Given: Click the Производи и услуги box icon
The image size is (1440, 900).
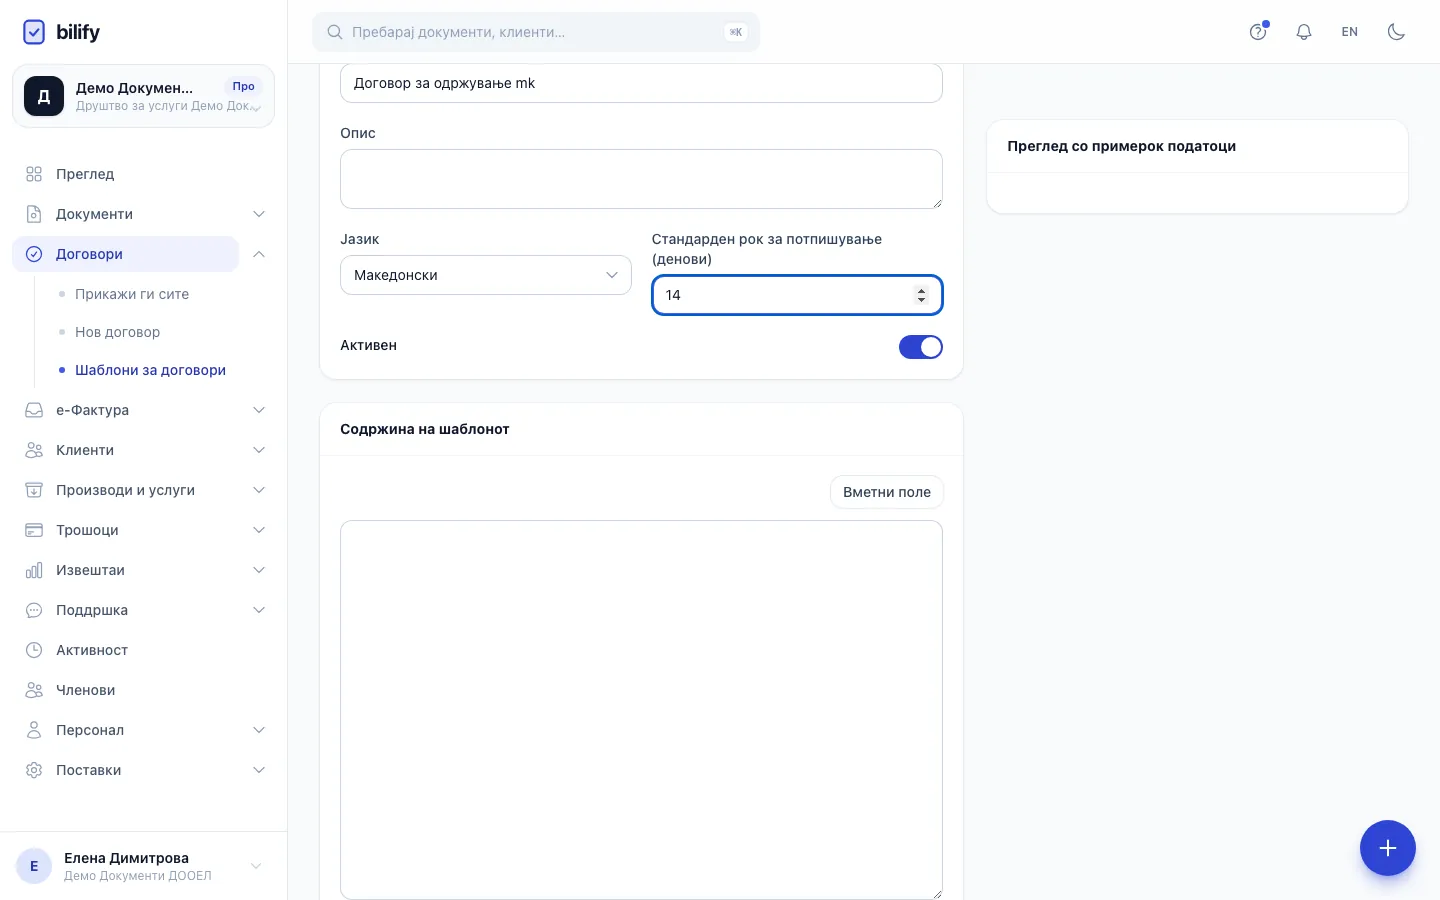Looking at the screenshot, I should tap(34, 490).
